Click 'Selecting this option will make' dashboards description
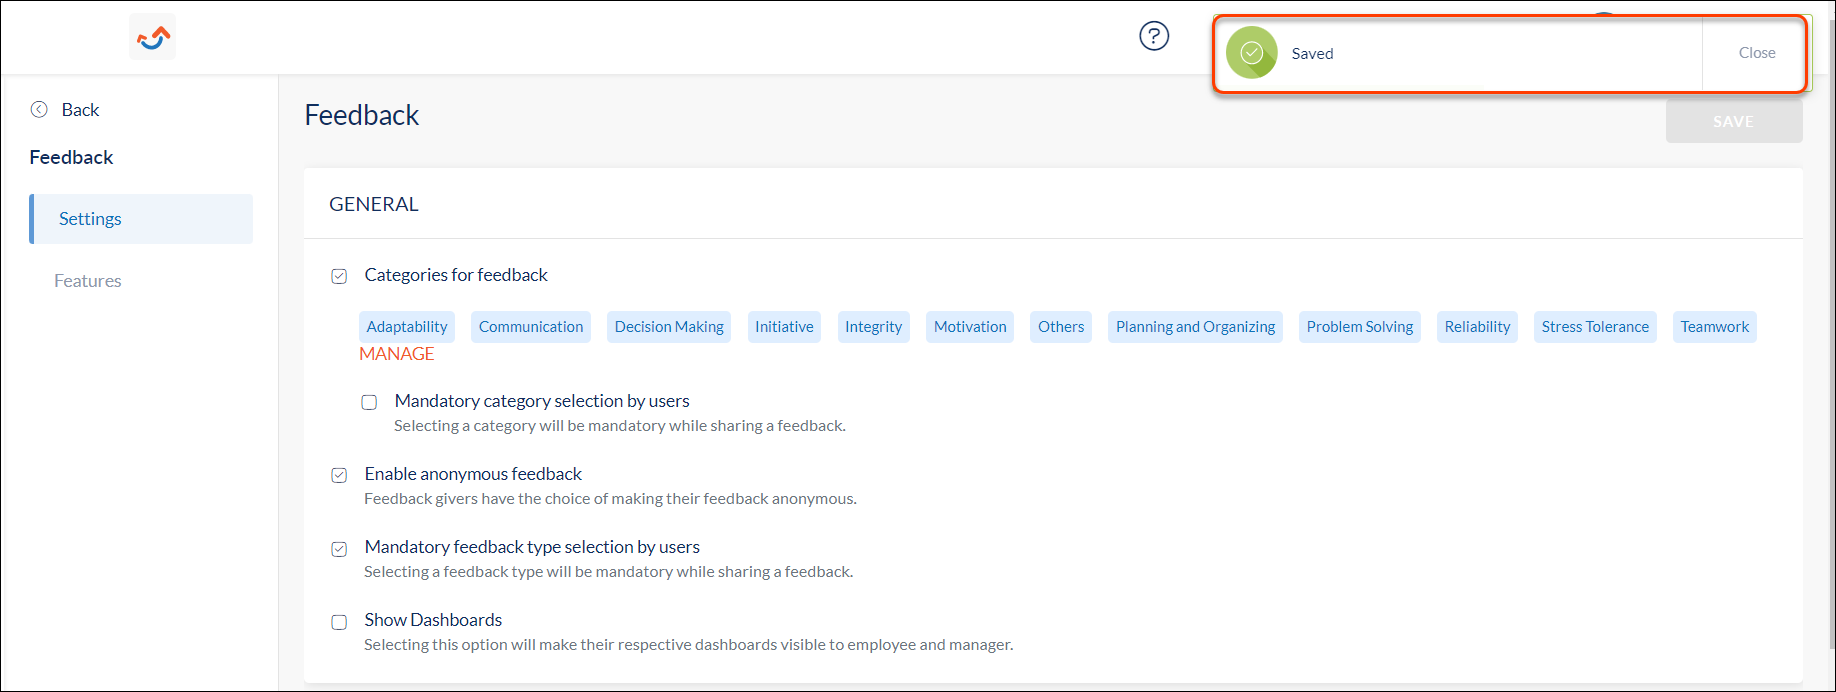This screenshot has width=1836, height=692. pos(688,645)
